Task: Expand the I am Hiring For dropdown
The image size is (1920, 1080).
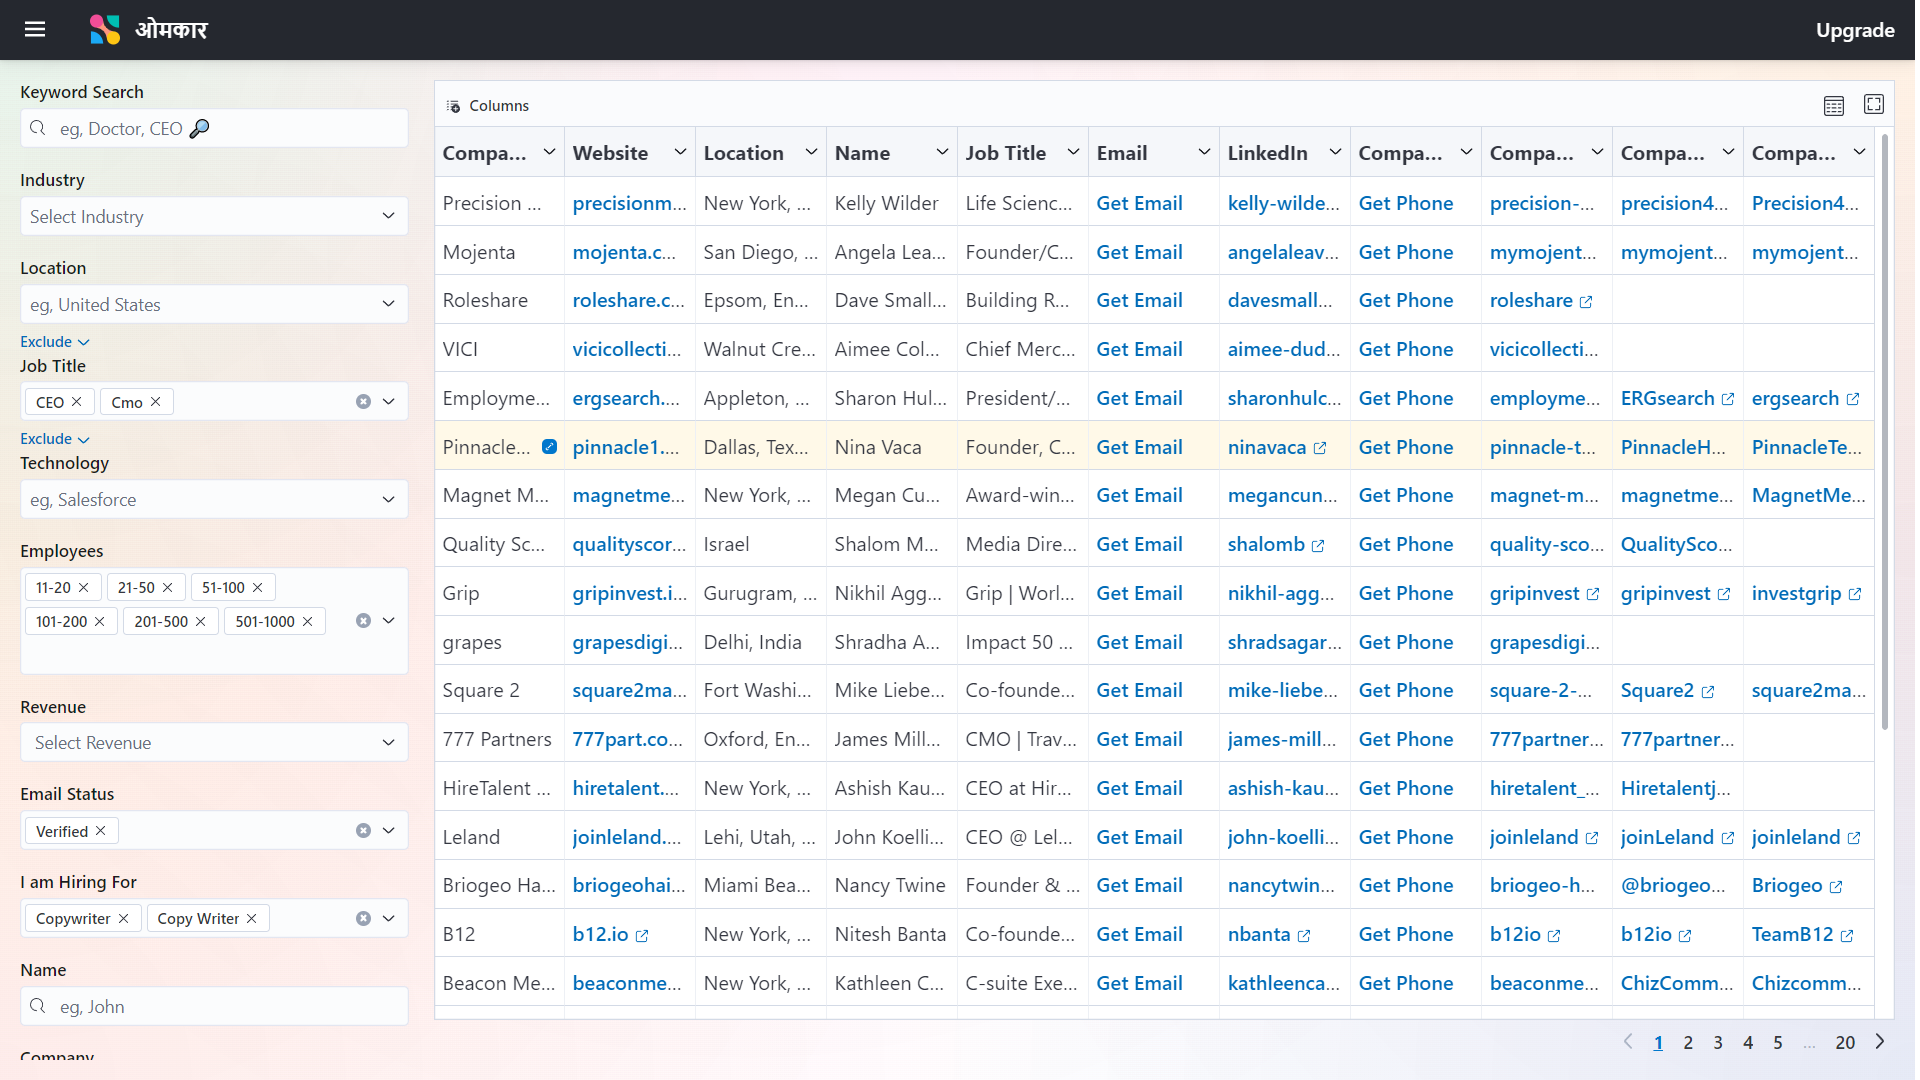Action: (x=389, y=918)
